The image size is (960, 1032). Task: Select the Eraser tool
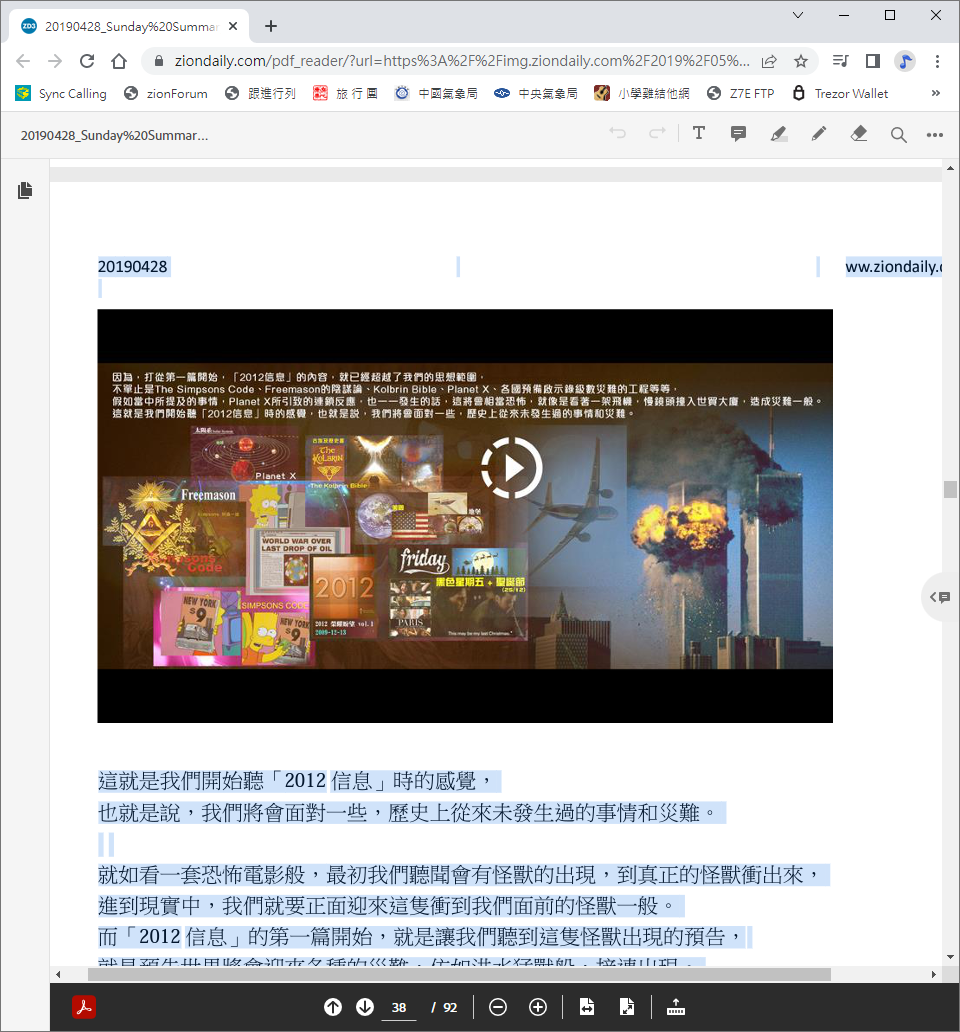859,134
